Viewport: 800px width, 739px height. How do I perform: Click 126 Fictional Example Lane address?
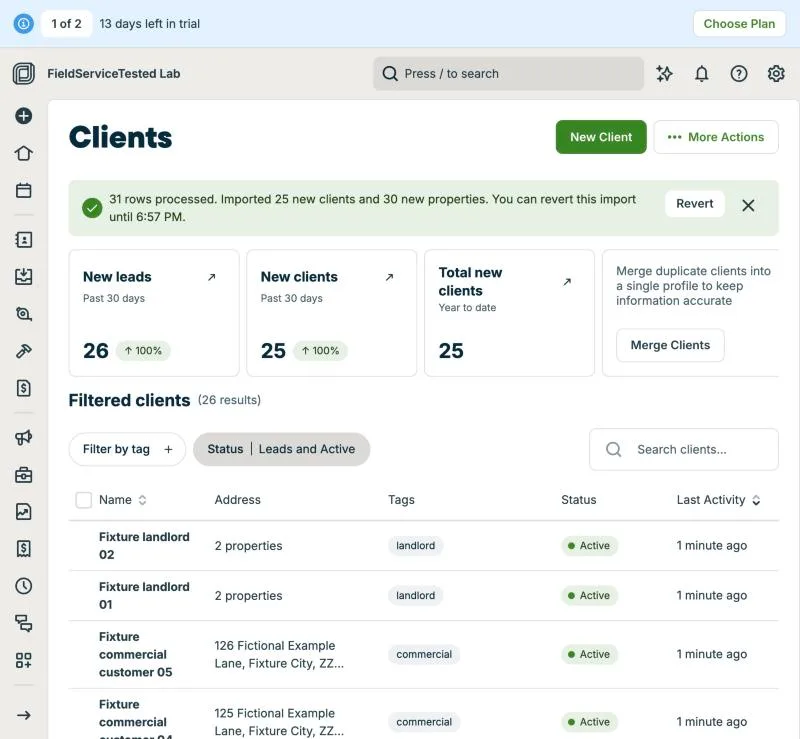279,654
